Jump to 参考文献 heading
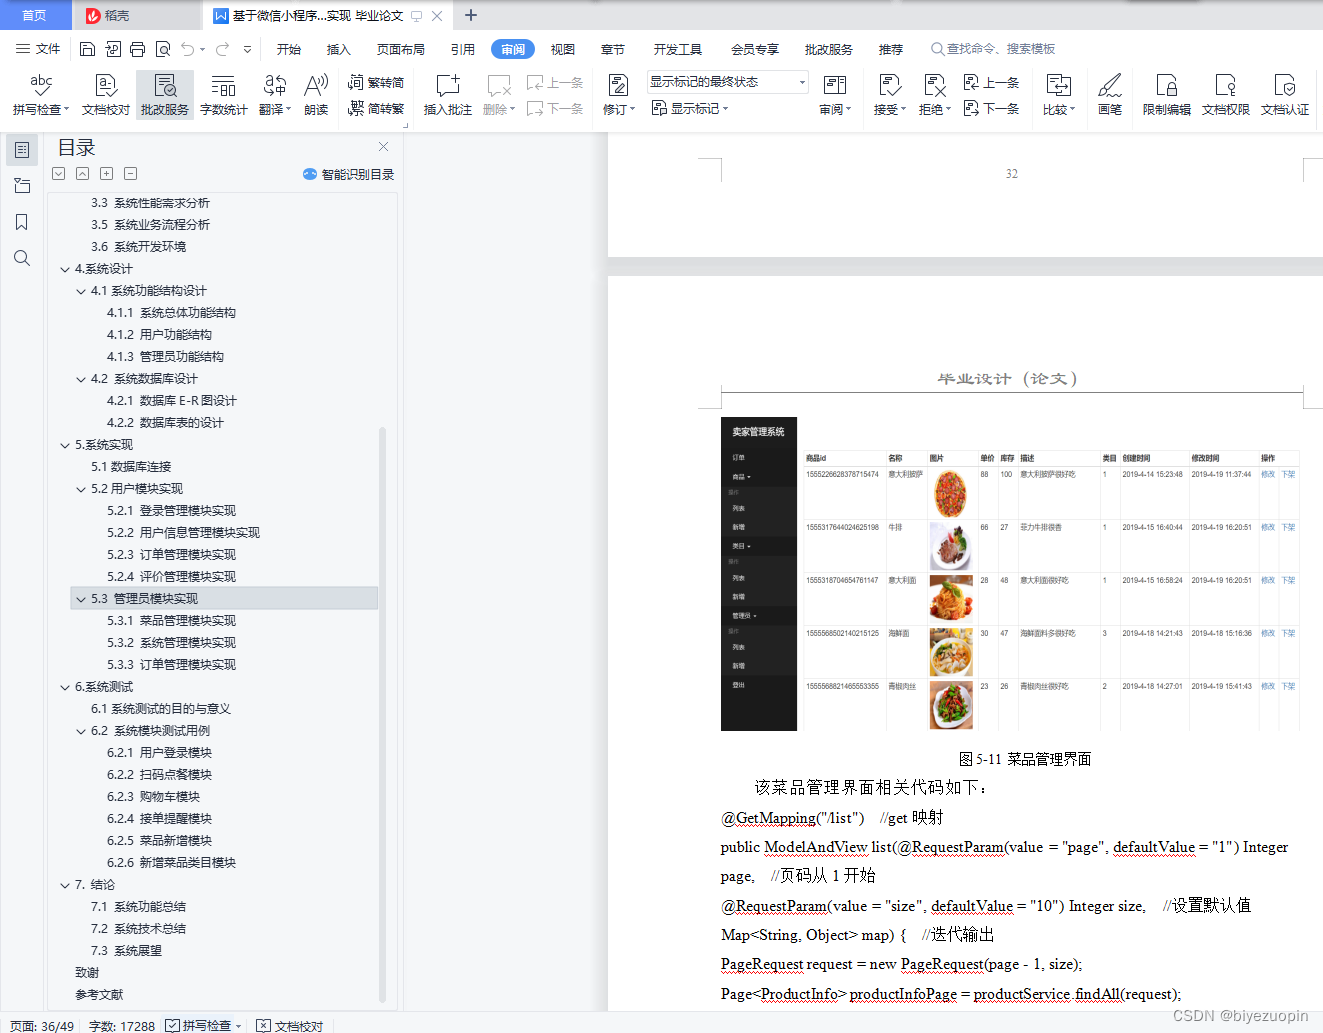The width and height of the screenshot is (1323, 1033). point(99,995)
